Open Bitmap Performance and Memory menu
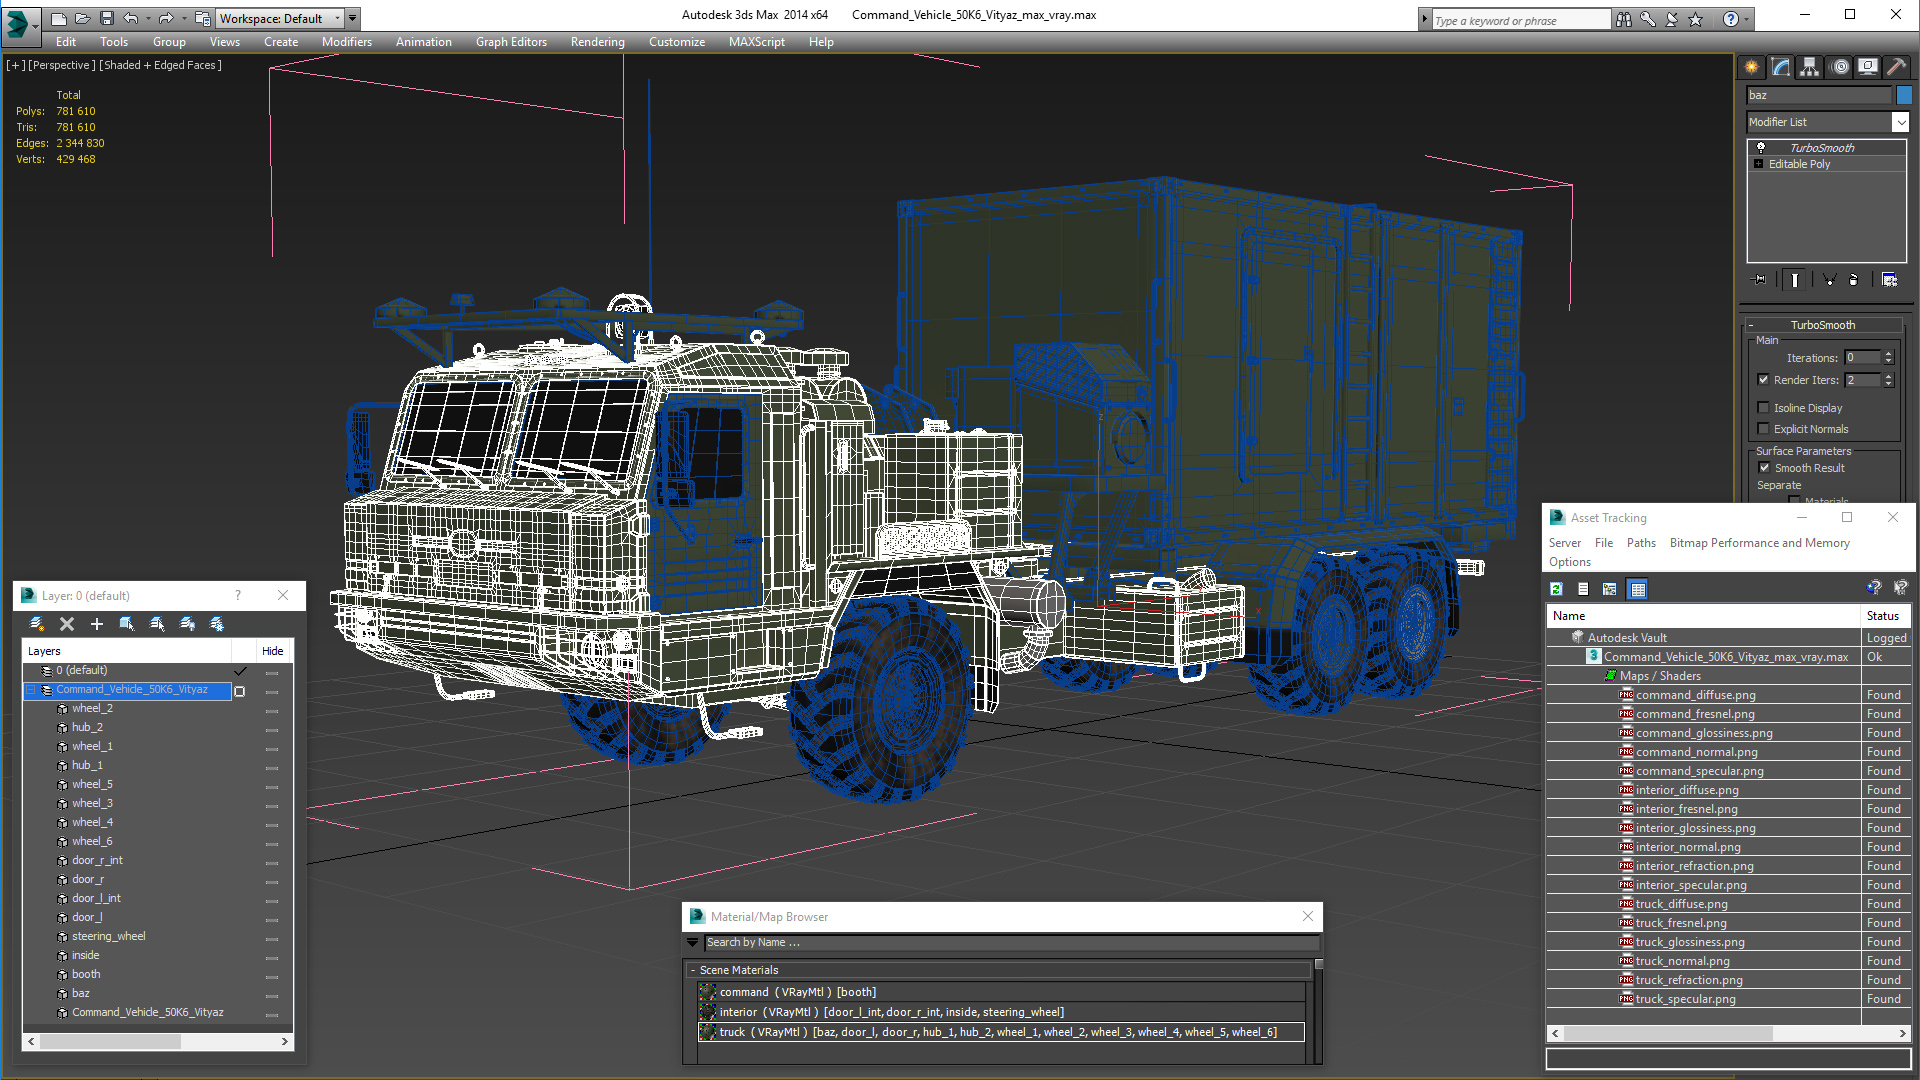The width and height of the screenshot is (1920, 1080). click(1759, 543)
